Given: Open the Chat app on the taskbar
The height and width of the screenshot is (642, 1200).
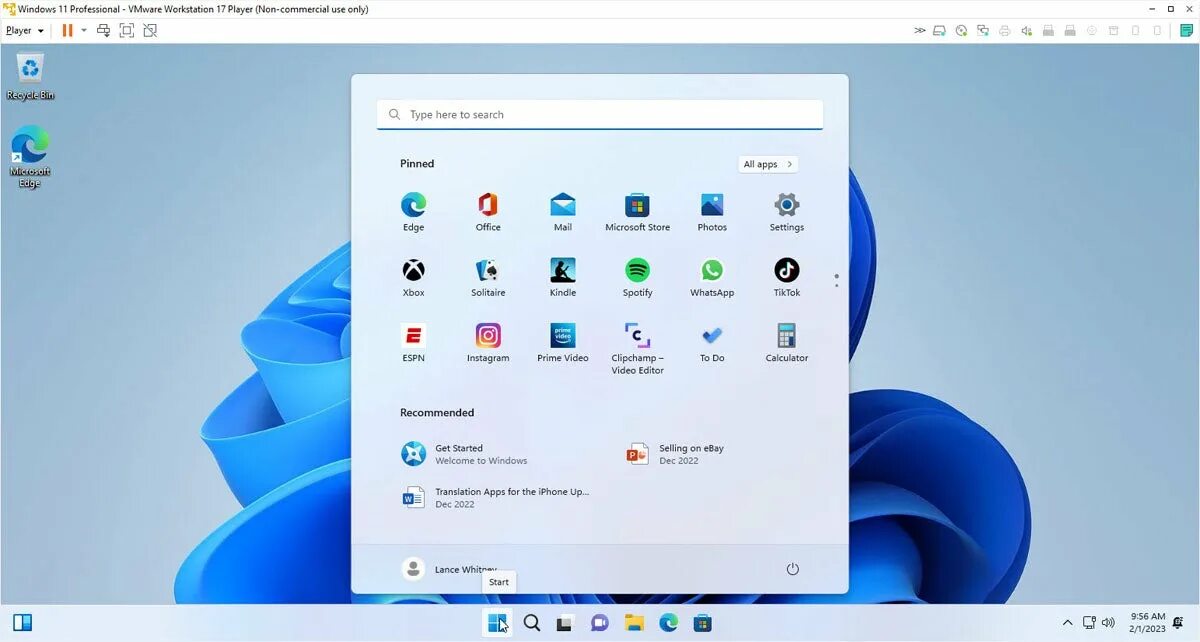Looking at the screenshot, I should [600, 623].
